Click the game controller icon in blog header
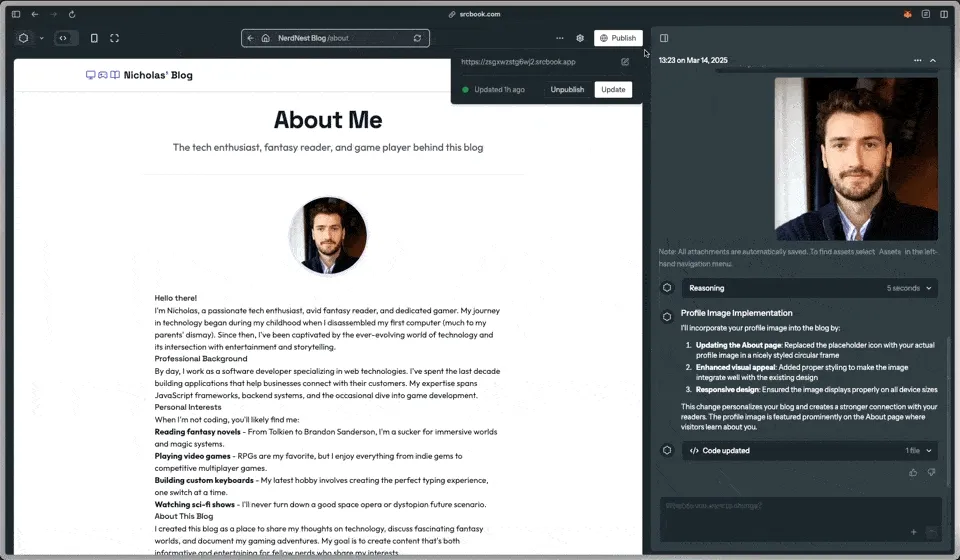Image resolution: width=960 pixels, height=560 pixels. (x=102, y=75)
